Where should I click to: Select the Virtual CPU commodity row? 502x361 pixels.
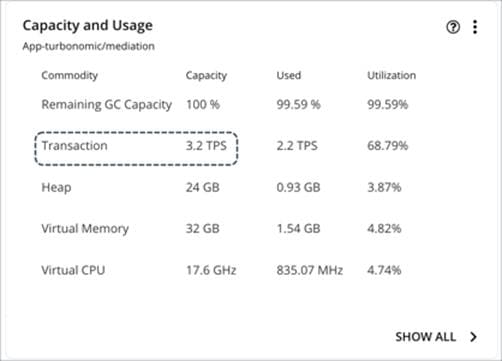229,270
